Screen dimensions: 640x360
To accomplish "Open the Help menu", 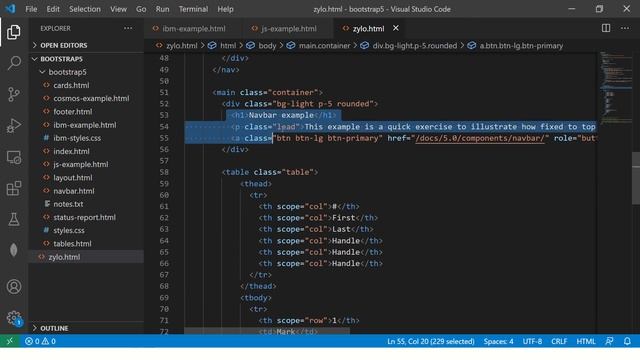I will 225,9.
